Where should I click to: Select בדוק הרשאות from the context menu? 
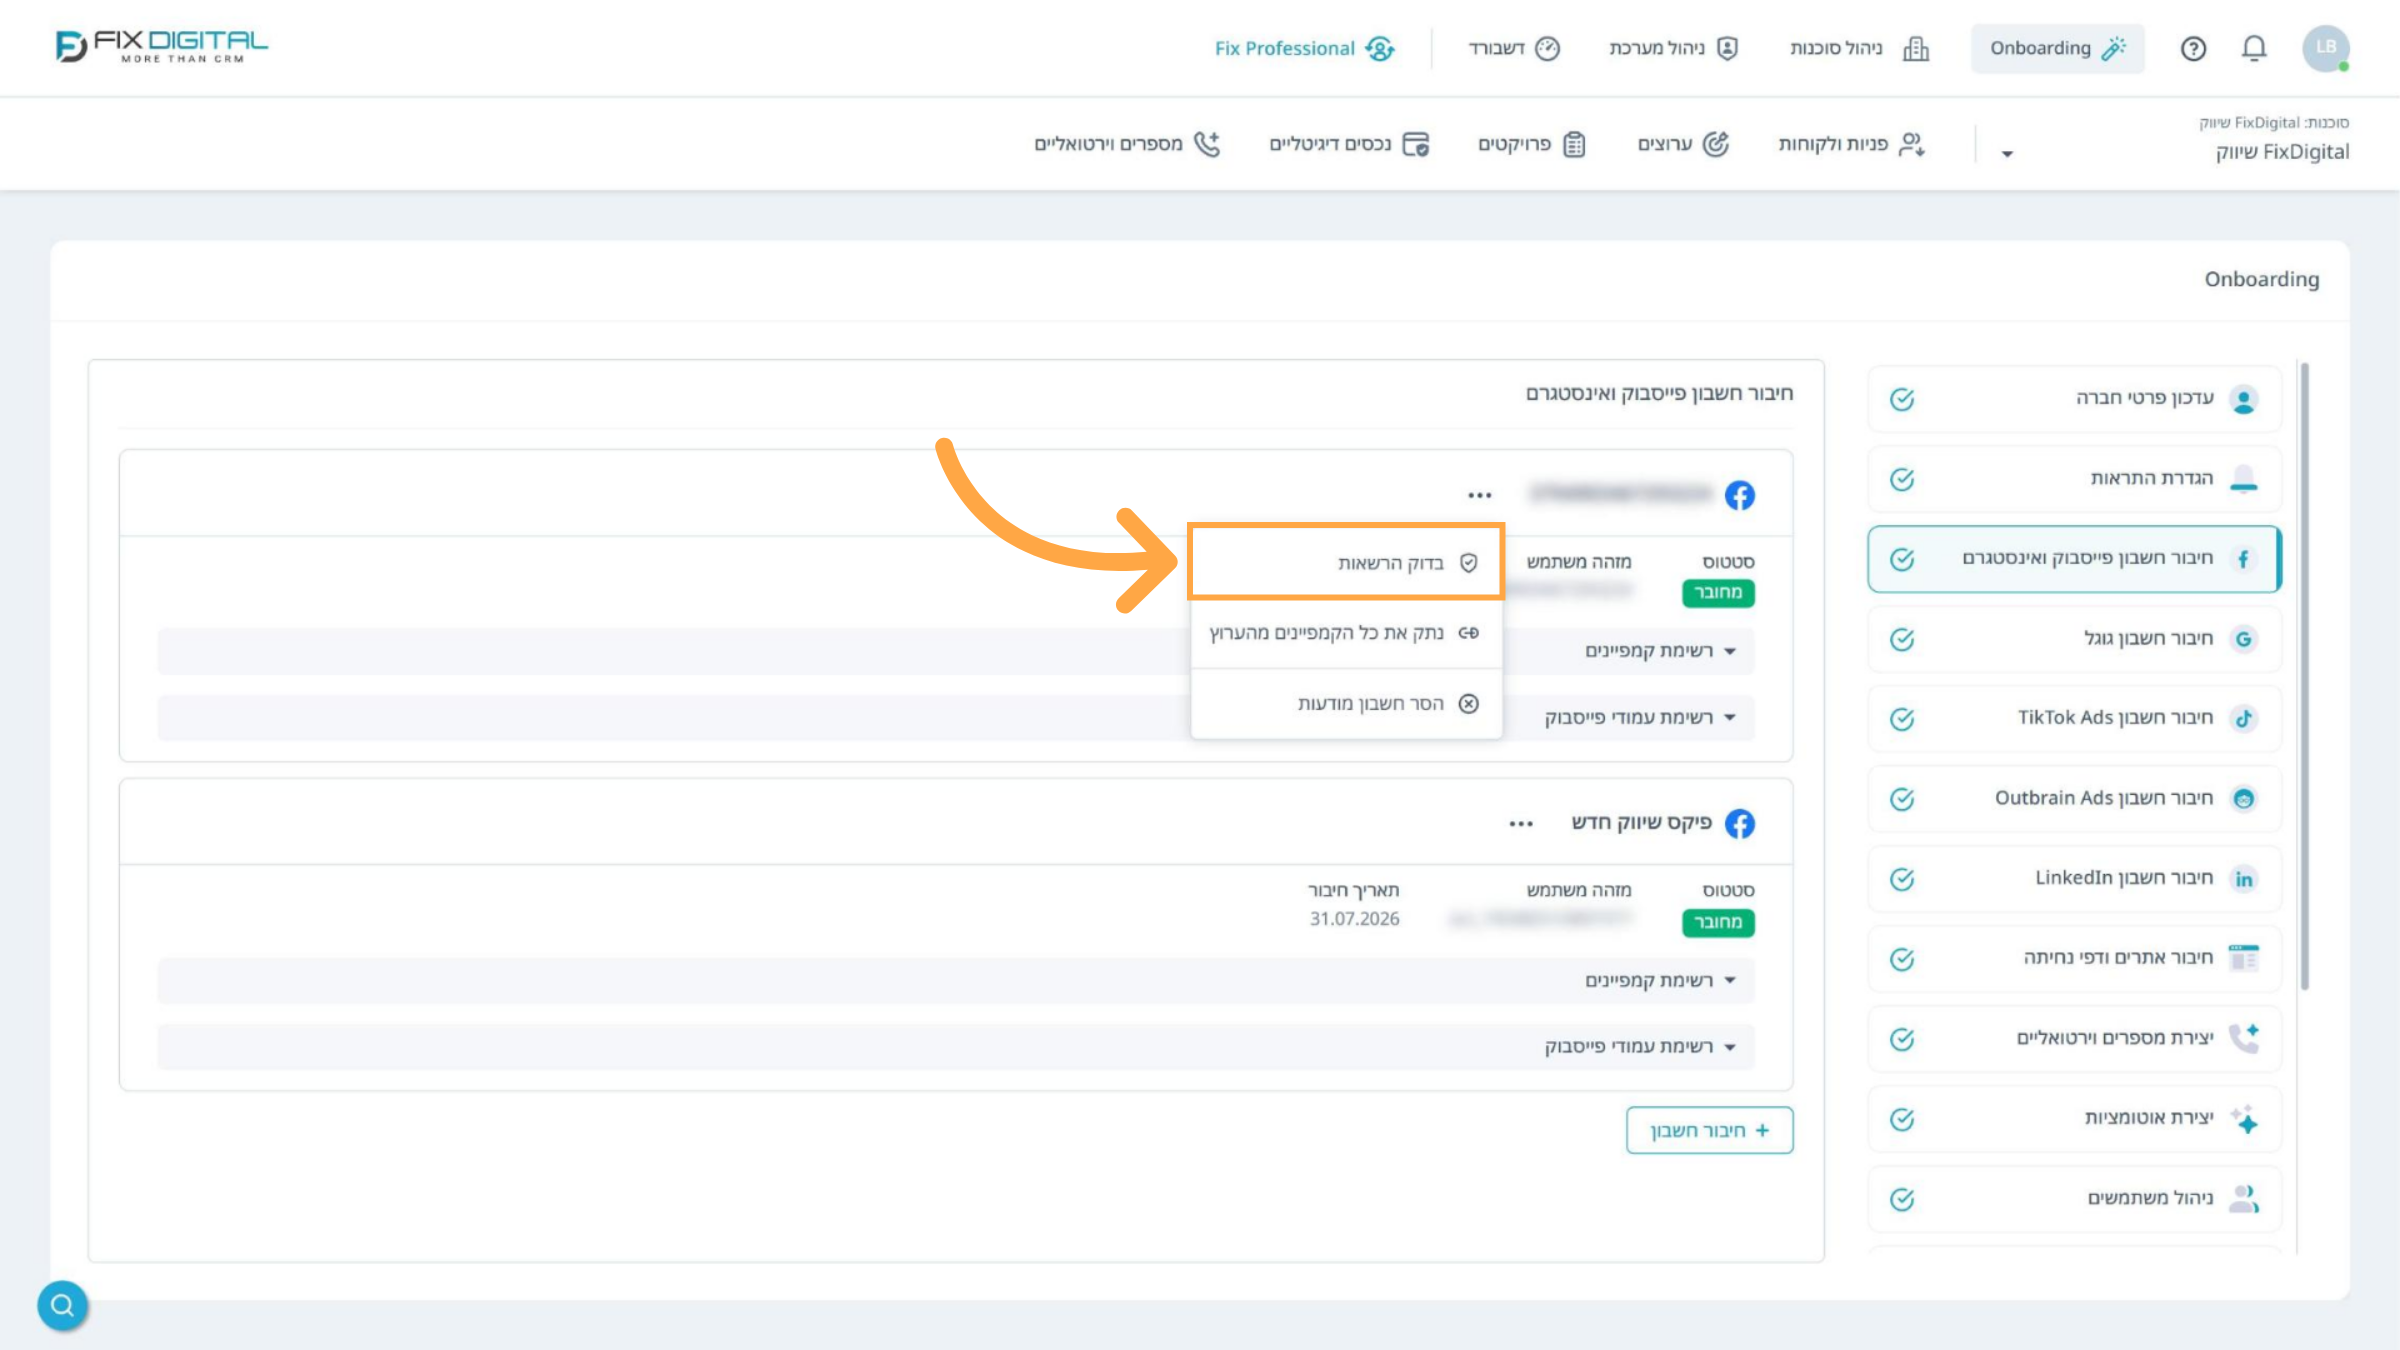point(1346,563)
